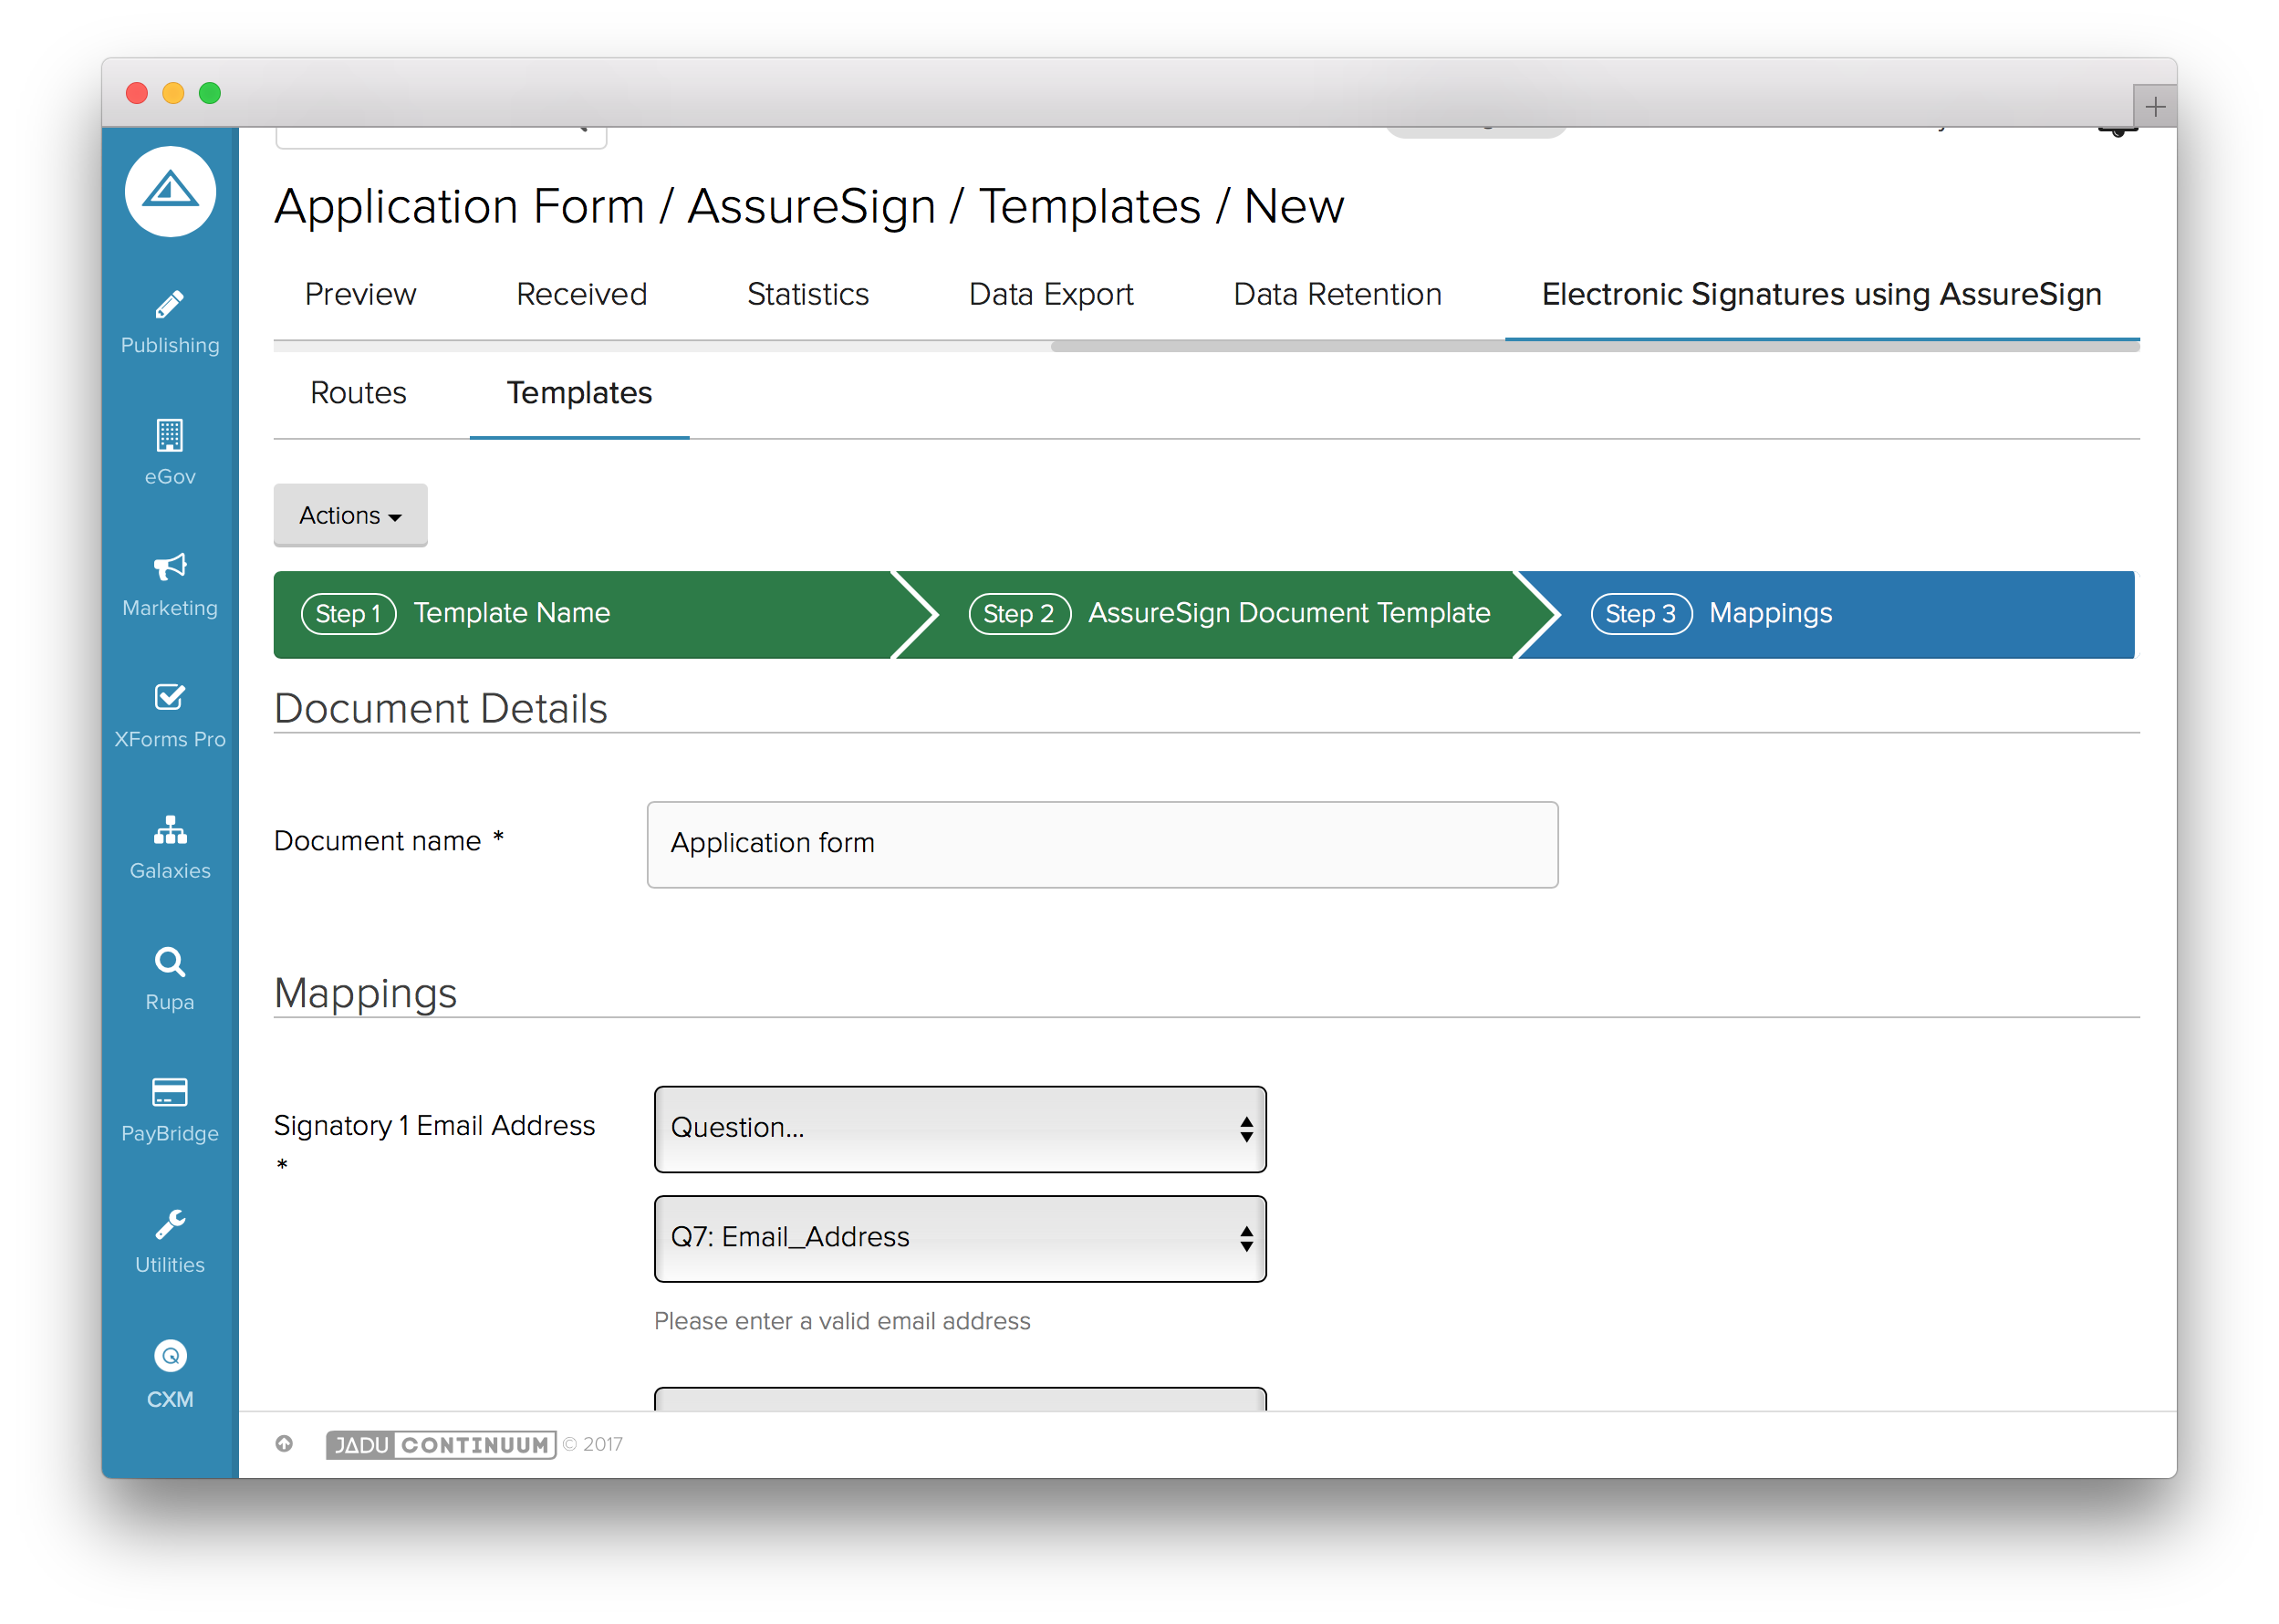Screen dimensions: 2279x1624
Task: Open the eGov building icon
Action: point(169,436)
